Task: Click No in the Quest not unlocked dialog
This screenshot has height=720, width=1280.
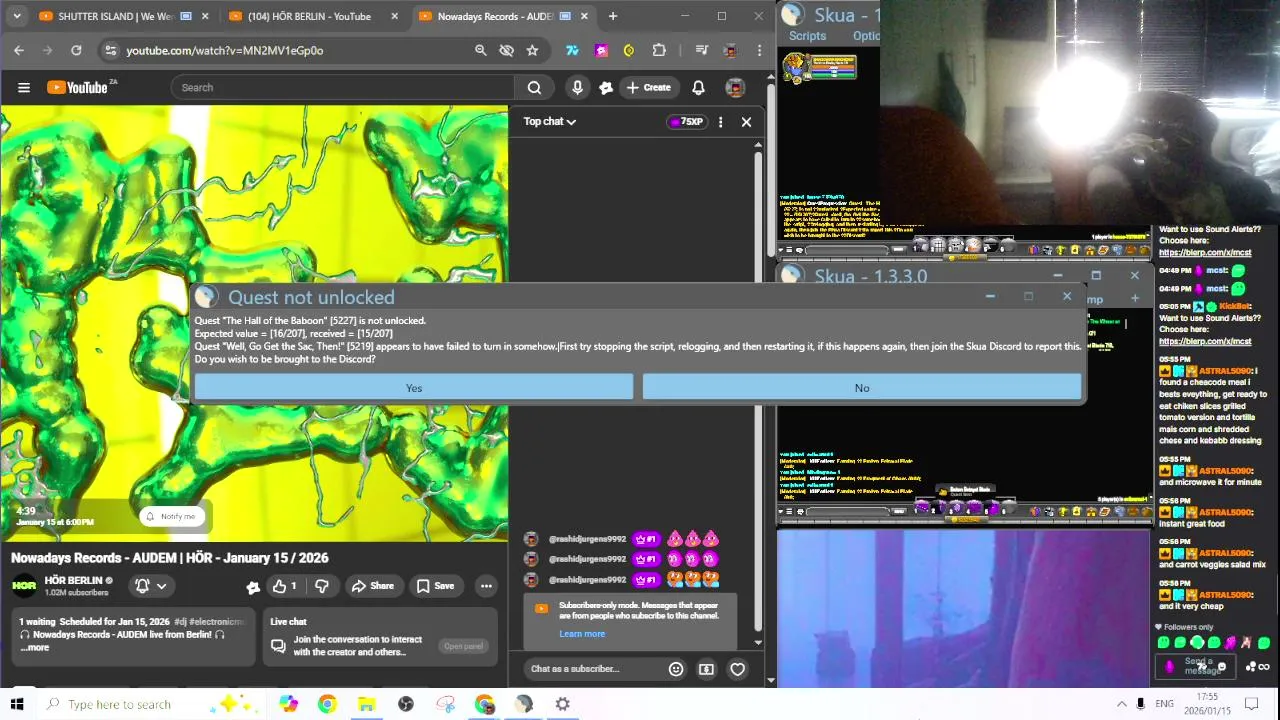Action: point(862,388)
